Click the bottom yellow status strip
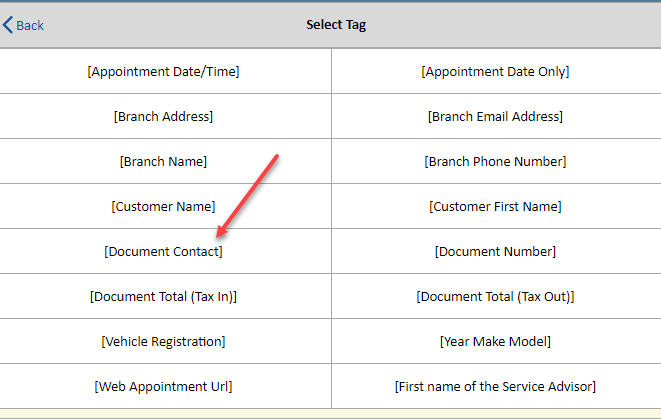 pos(330,414)
